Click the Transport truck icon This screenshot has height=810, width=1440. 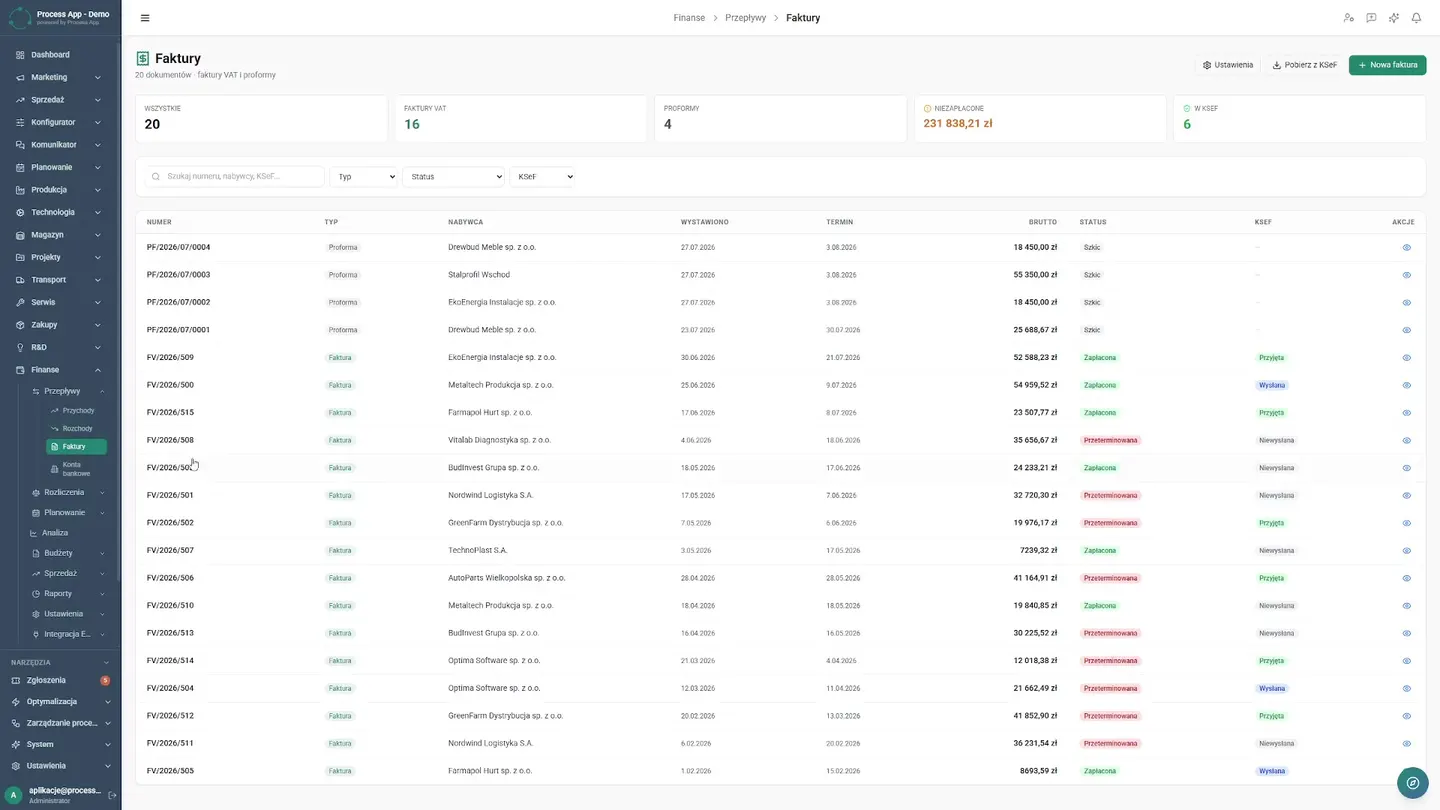[x=20, y=280]
